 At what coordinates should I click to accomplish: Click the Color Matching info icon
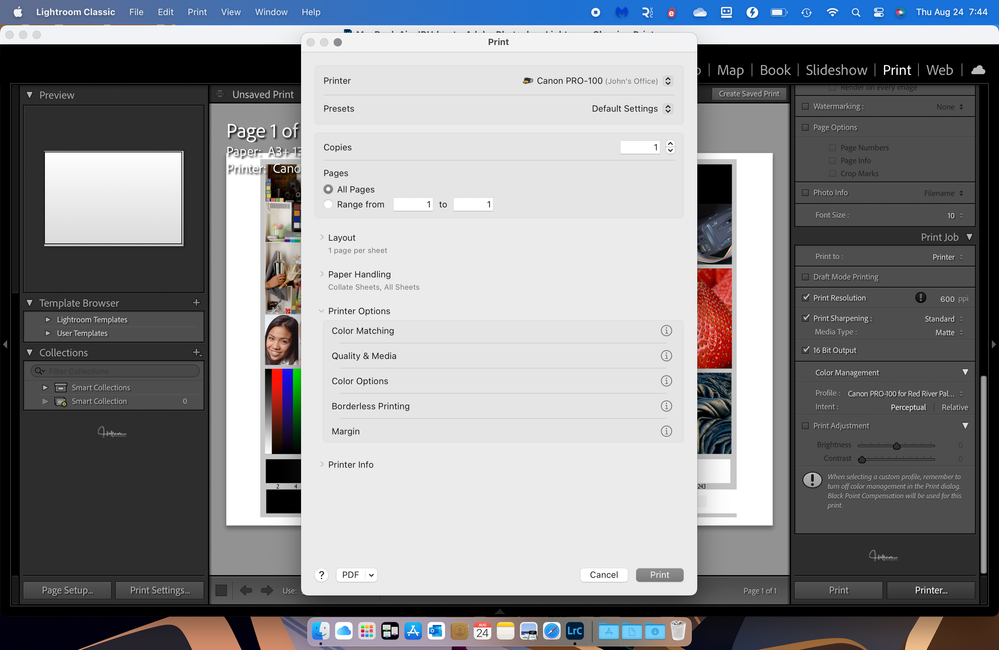click(666, 331)
